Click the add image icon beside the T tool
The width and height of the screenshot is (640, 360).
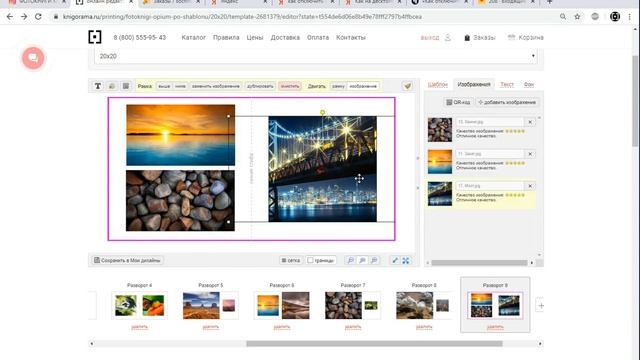(x=112, y=86)
